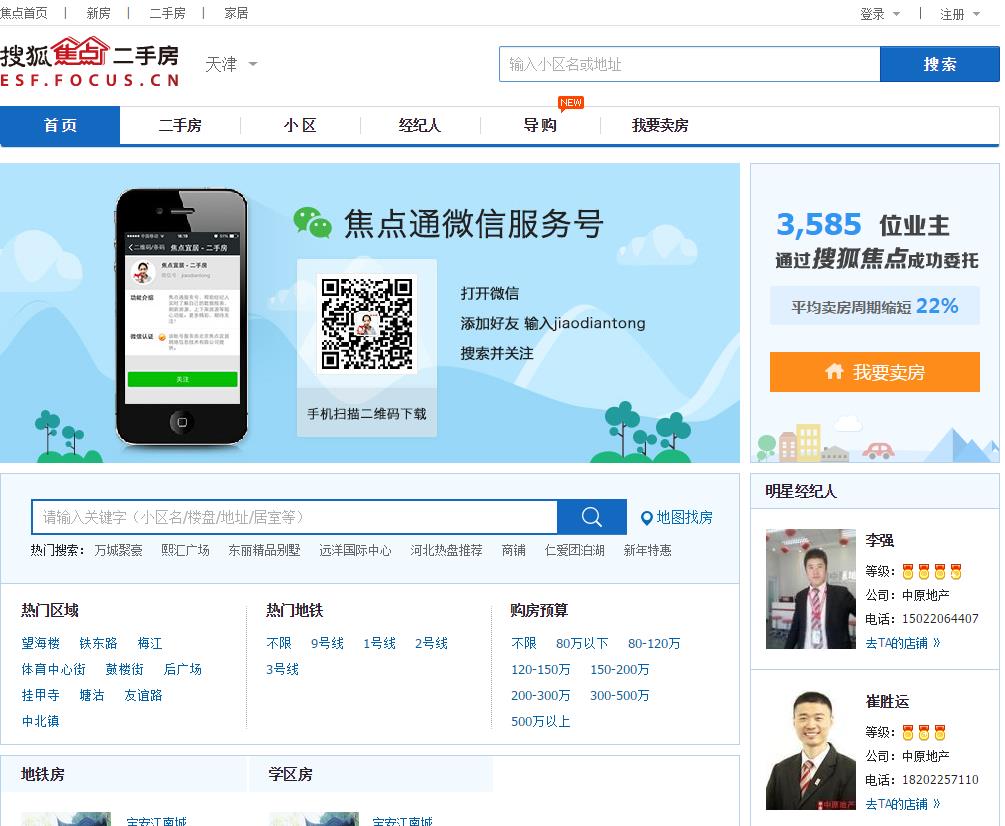Viewport: 1005px width, 826px height.
Task: Open the 二手房 link in top bar
Action: 167,13
